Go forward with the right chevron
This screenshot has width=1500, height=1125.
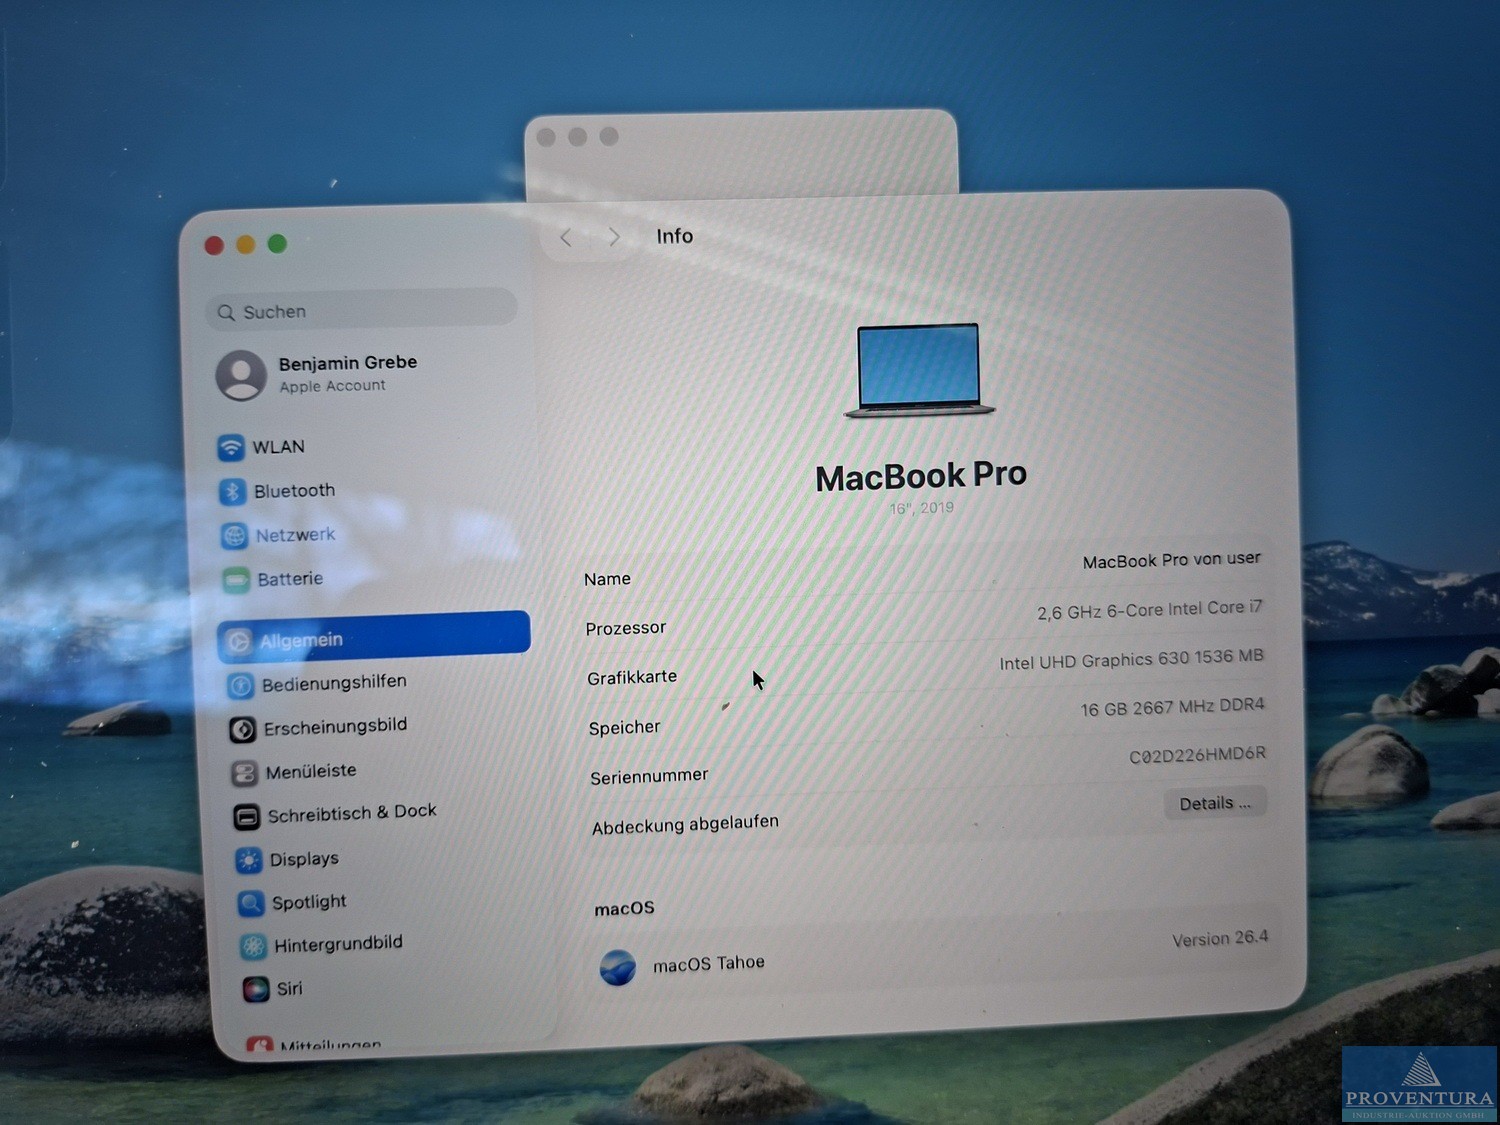(614, 237)
